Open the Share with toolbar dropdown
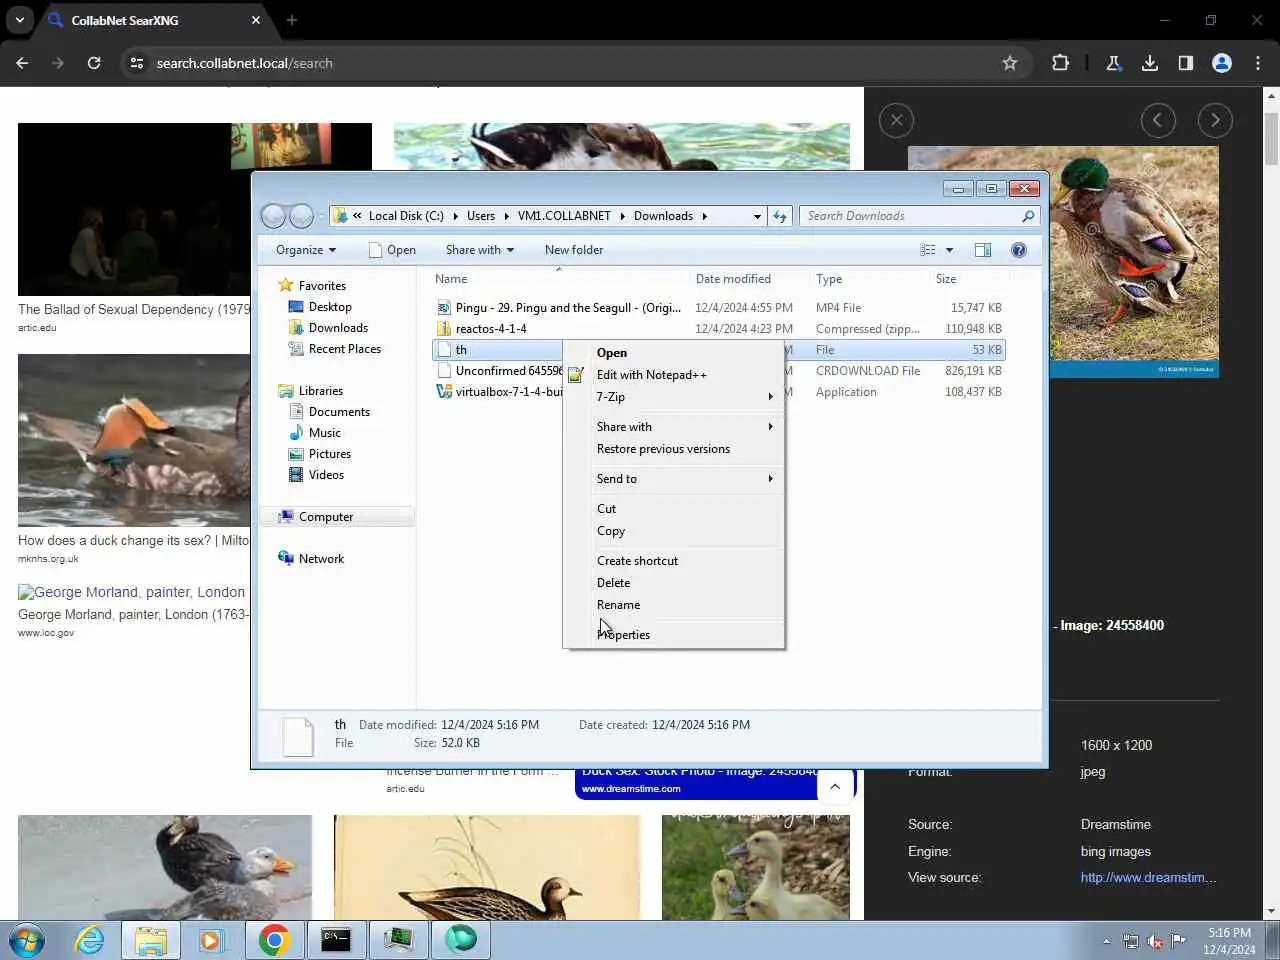This screenshot has height=960, width=1280. click(479, 250)
